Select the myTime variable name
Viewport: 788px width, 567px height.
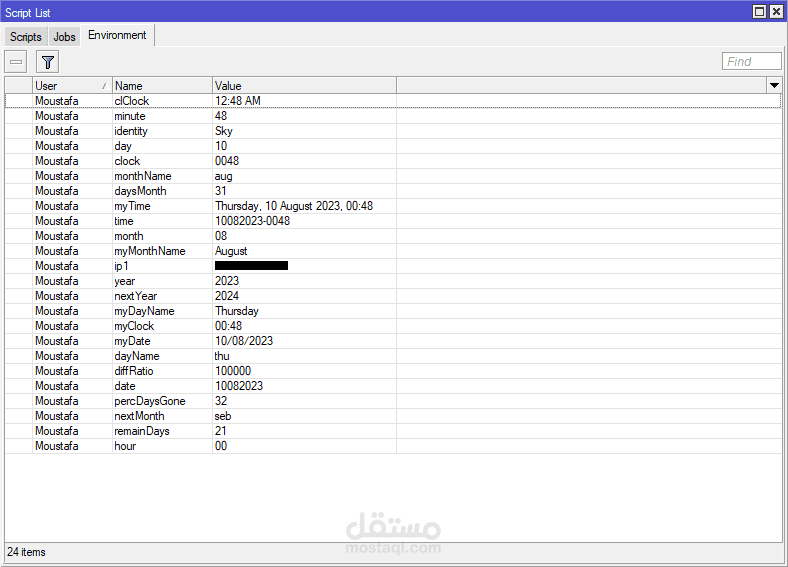(132, 206)
